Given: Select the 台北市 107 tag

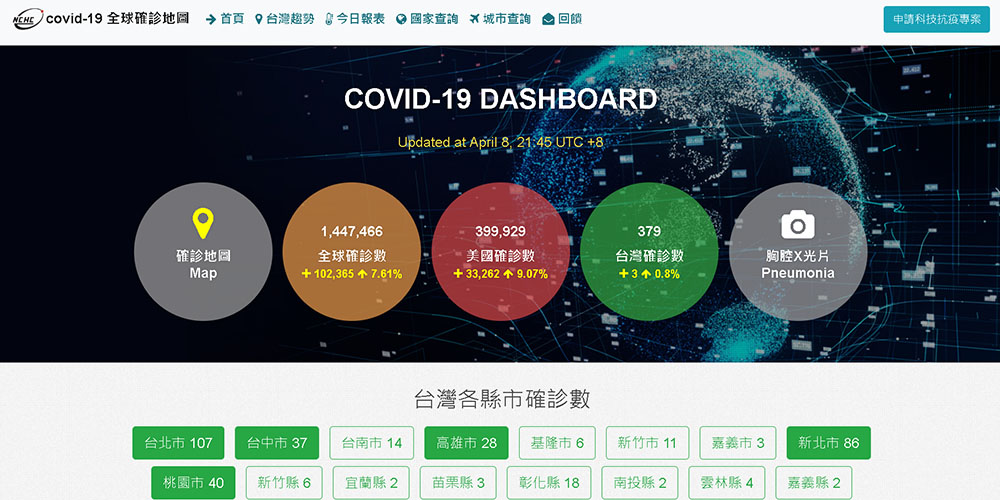Looking at the screenshot, I should [x=179, y=443].
